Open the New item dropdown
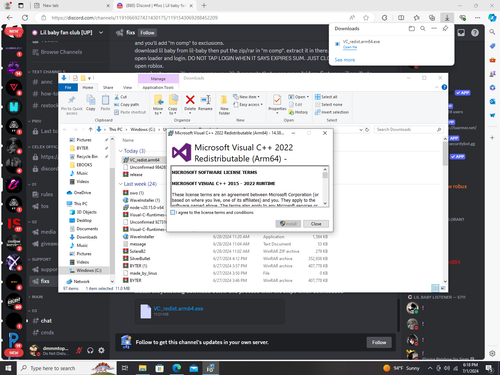This screenshot has width=500, height=375. point(246,97)
